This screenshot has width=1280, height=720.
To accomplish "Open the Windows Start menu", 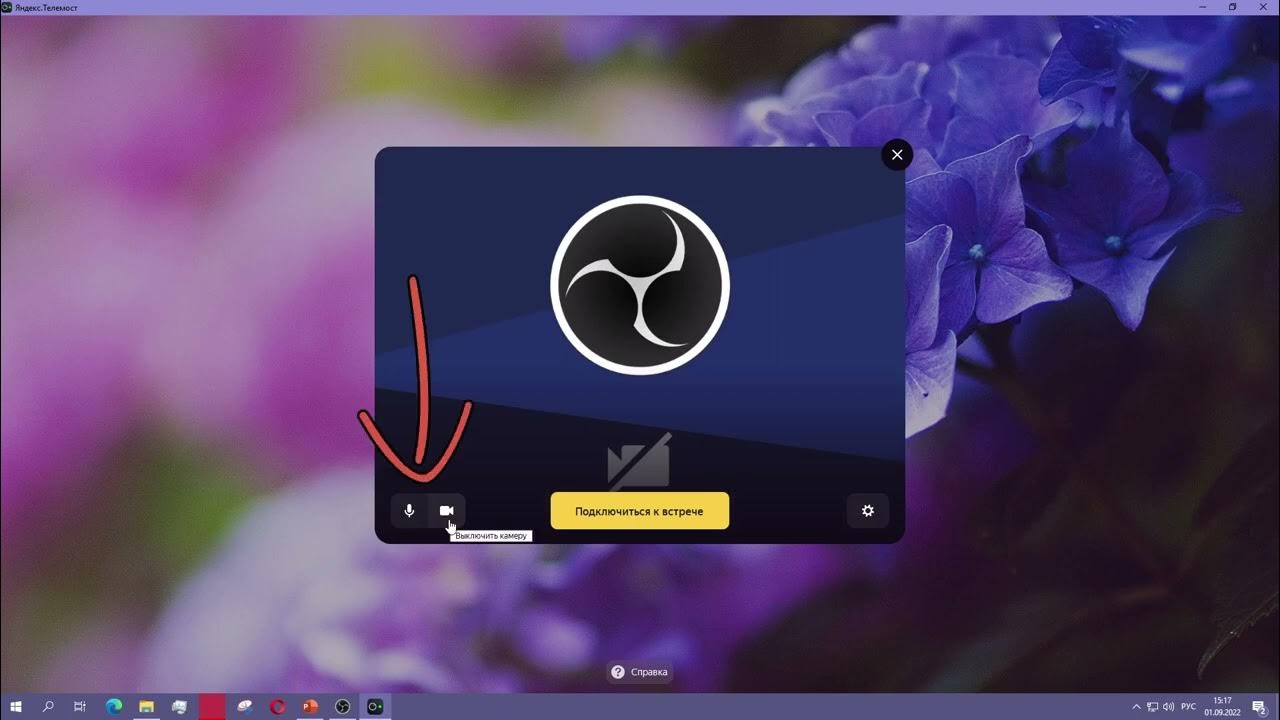I will pyautogui.click(x=16, y=707).
